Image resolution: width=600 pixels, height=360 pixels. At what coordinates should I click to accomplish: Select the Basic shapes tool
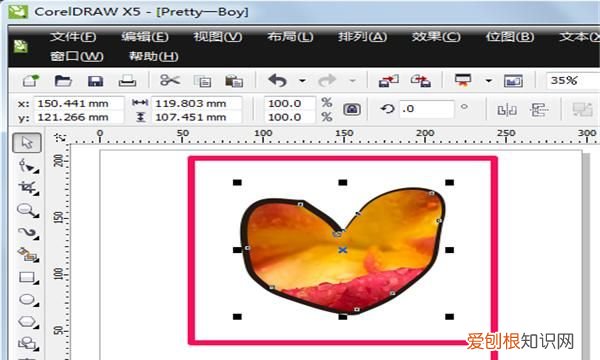pyautogui.click(x=28, y=343)
